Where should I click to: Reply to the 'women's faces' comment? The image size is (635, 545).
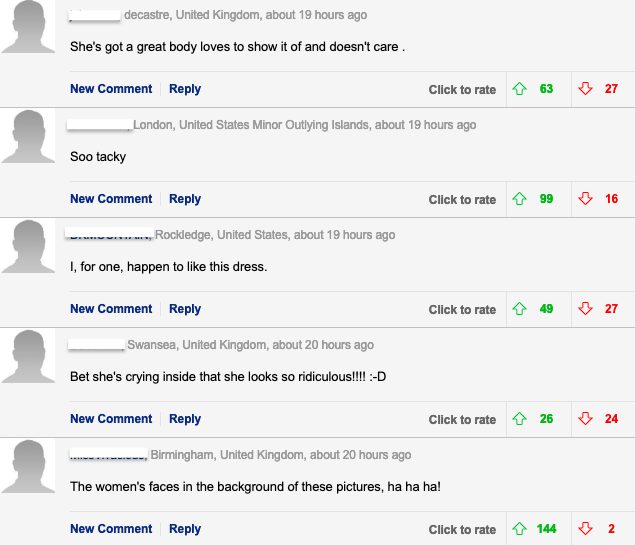click(185, 529)
